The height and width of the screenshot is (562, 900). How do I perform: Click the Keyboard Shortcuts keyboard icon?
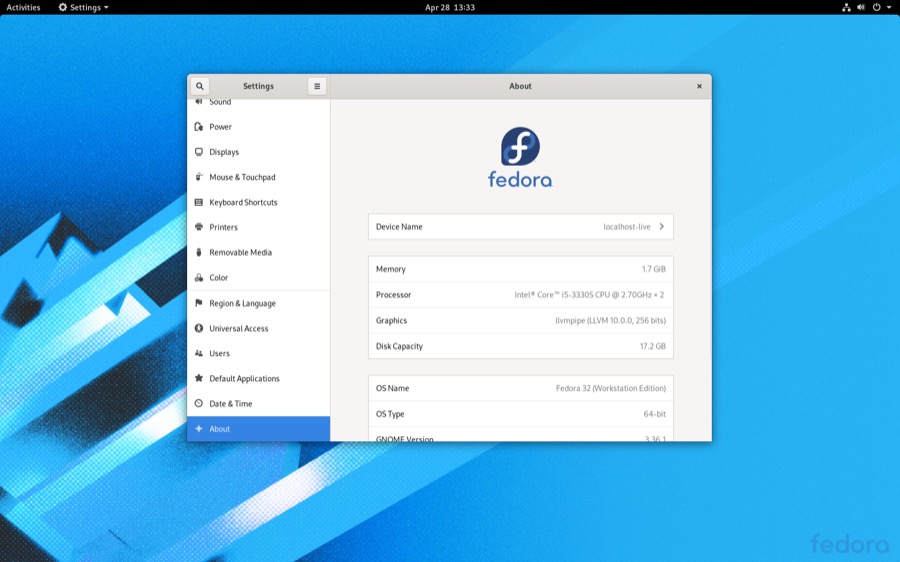coord(199,202)
